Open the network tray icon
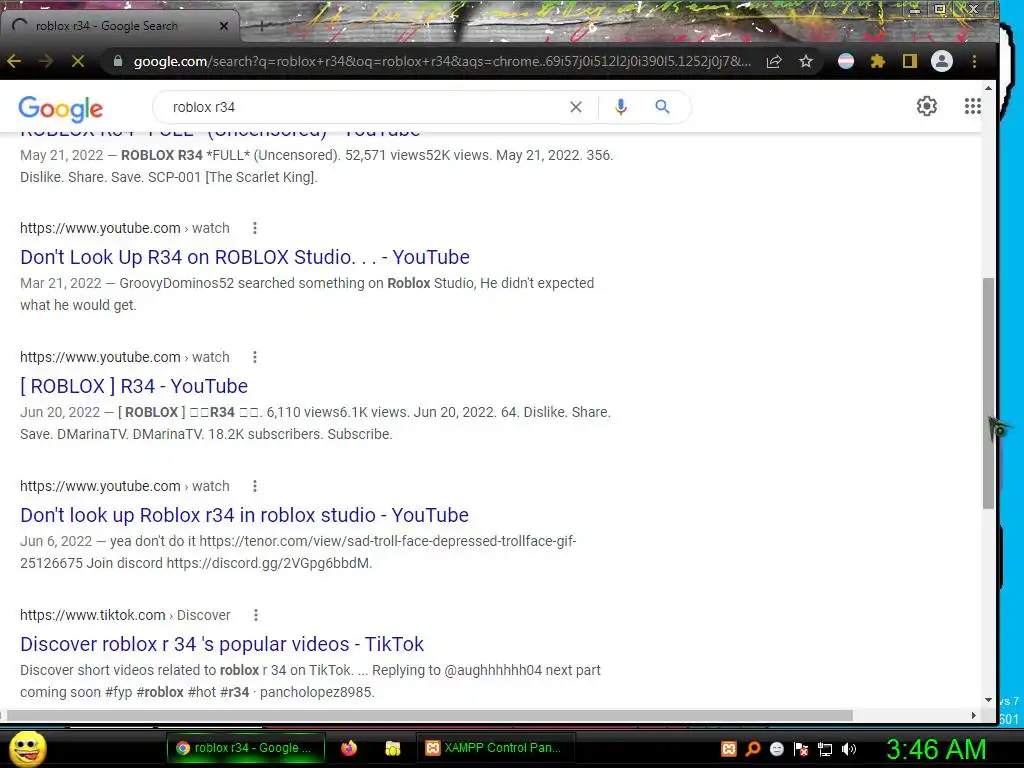This screenshot has width=1024, height=768. [x=825, y=749]
